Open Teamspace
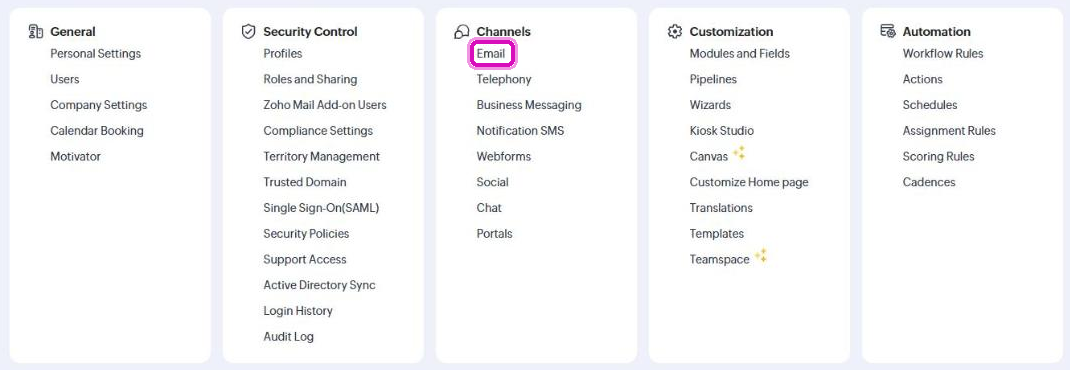 (x=719, y=259)
